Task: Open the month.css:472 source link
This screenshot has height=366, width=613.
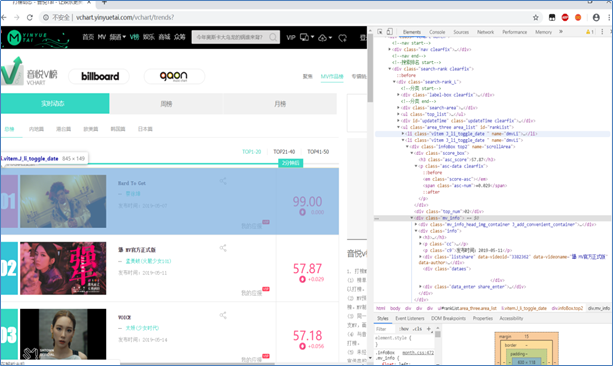Action: click(x=418, y=353)
